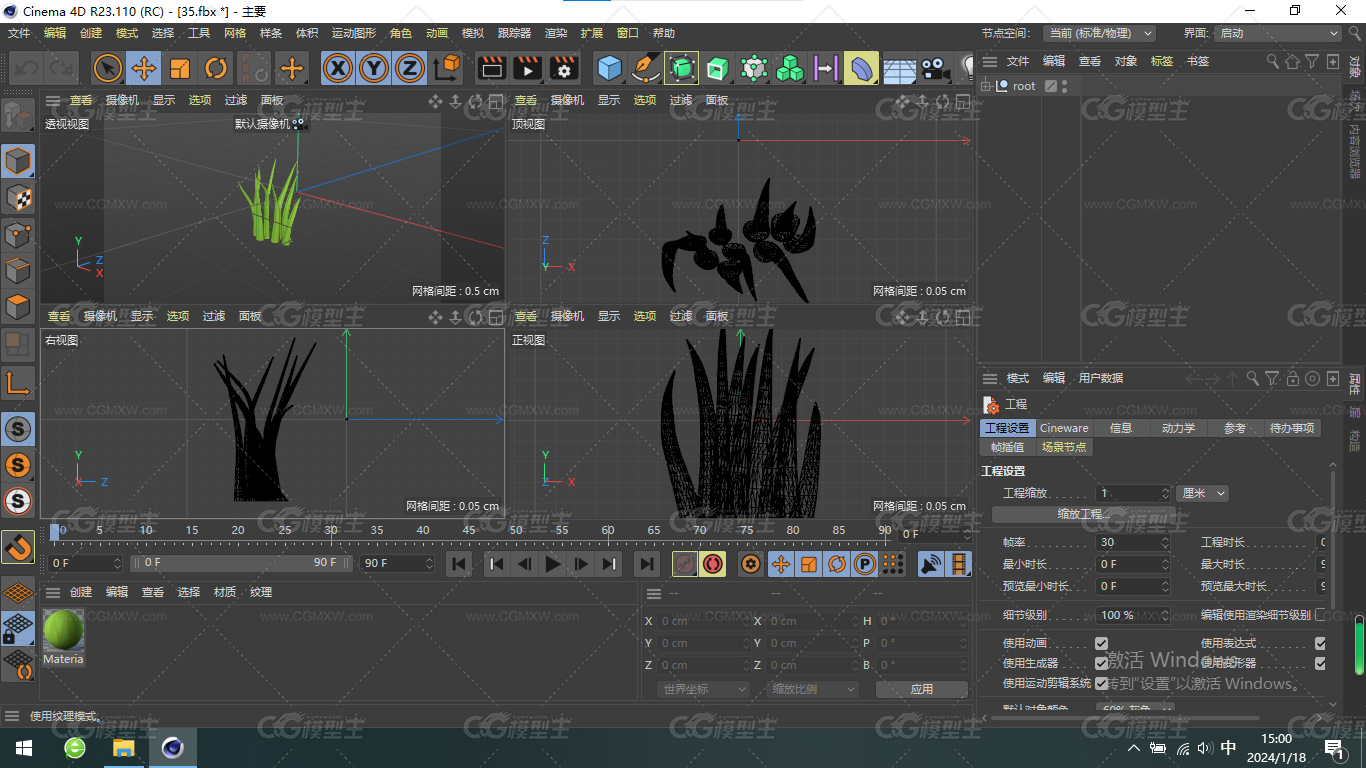This screenshot has height=768, width=1366.
Task: Click 工程缩放 value stepper arrows
Action: tap(1165, 493)
